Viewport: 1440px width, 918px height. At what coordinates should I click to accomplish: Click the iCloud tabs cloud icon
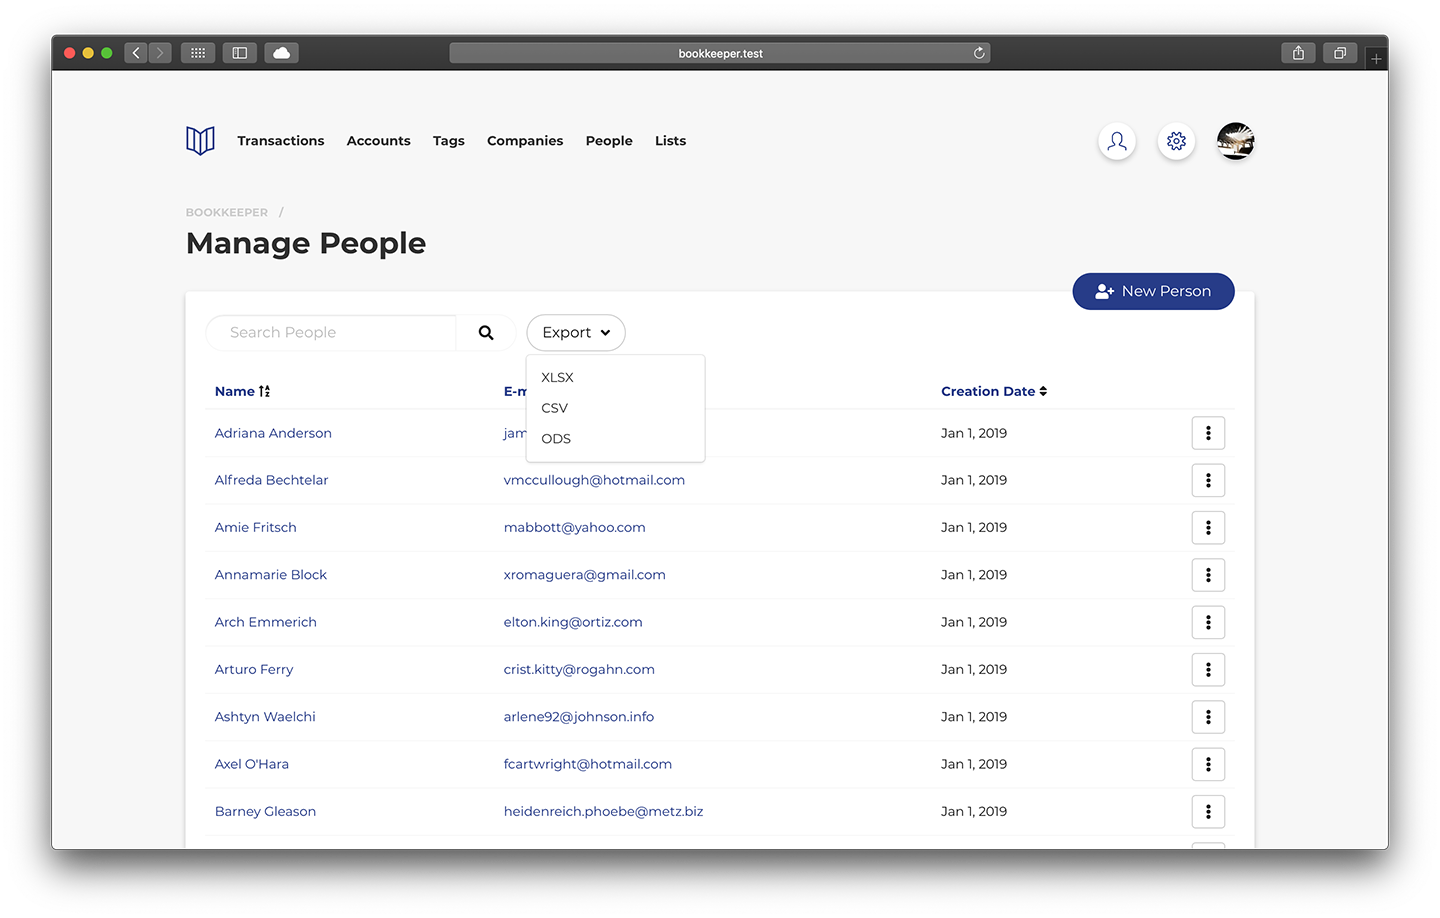[282, 53]
